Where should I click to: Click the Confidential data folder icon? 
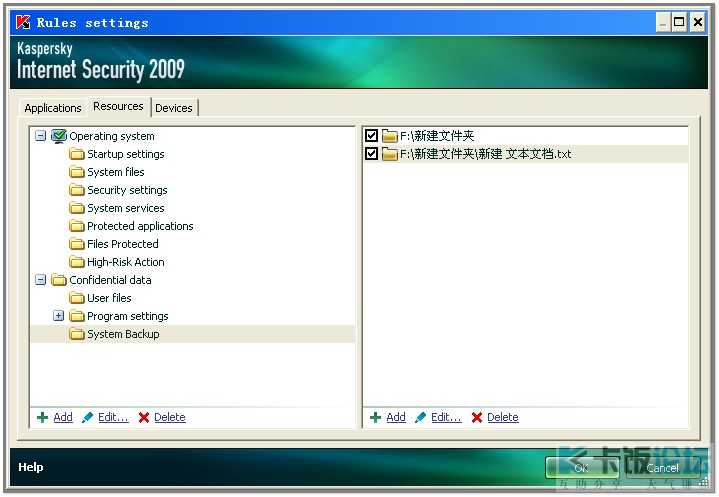coord(59,280)
